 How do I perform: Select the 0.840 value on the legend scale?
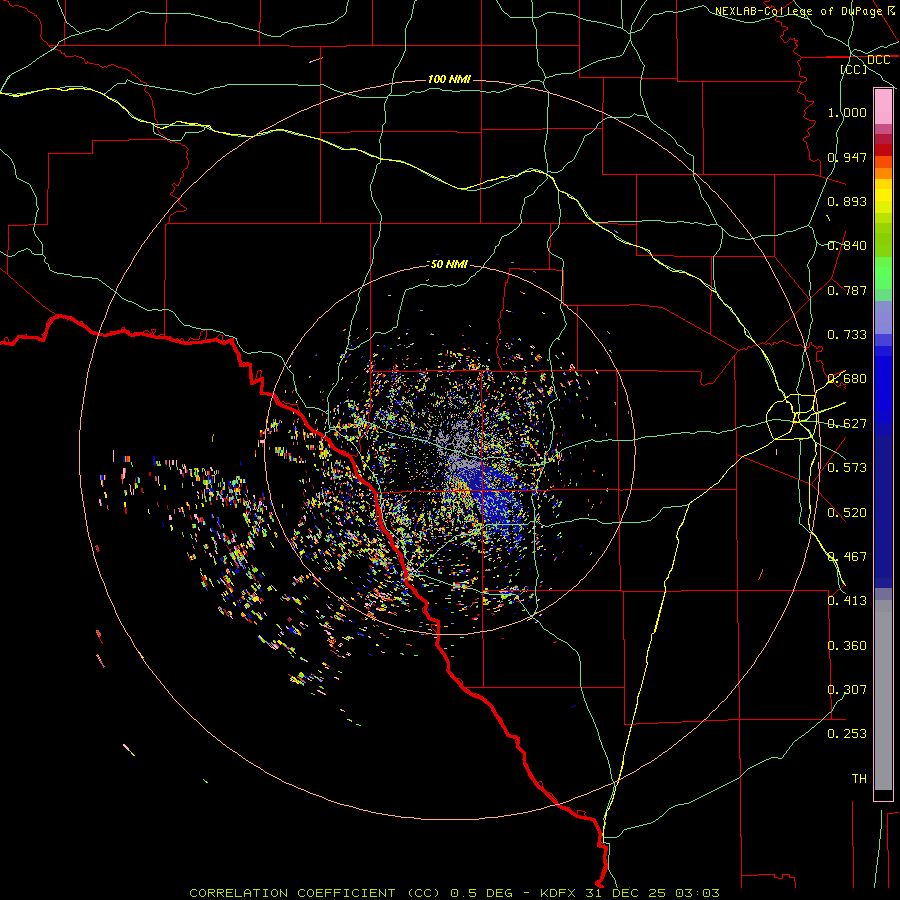(x=847, y=246)
